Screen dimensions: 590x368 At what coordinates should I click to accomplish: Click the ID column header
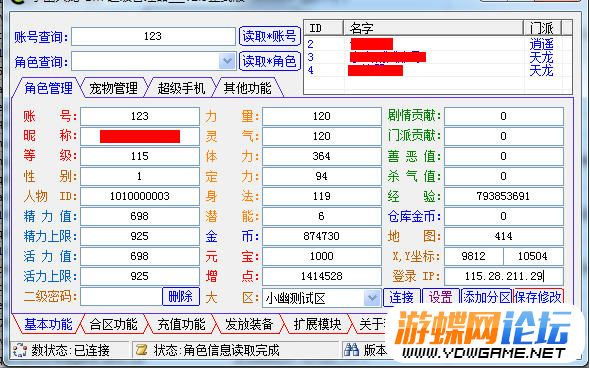tap(324, 28)
